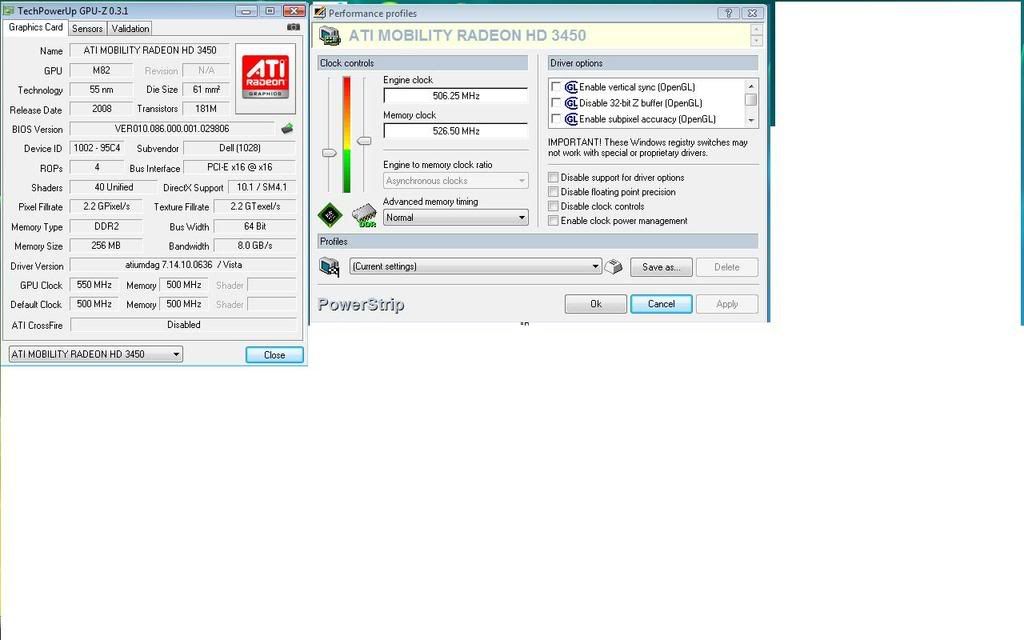
Task: Tick Enable subpixel accuracy (OpenGL)
Action: point(556,119)
